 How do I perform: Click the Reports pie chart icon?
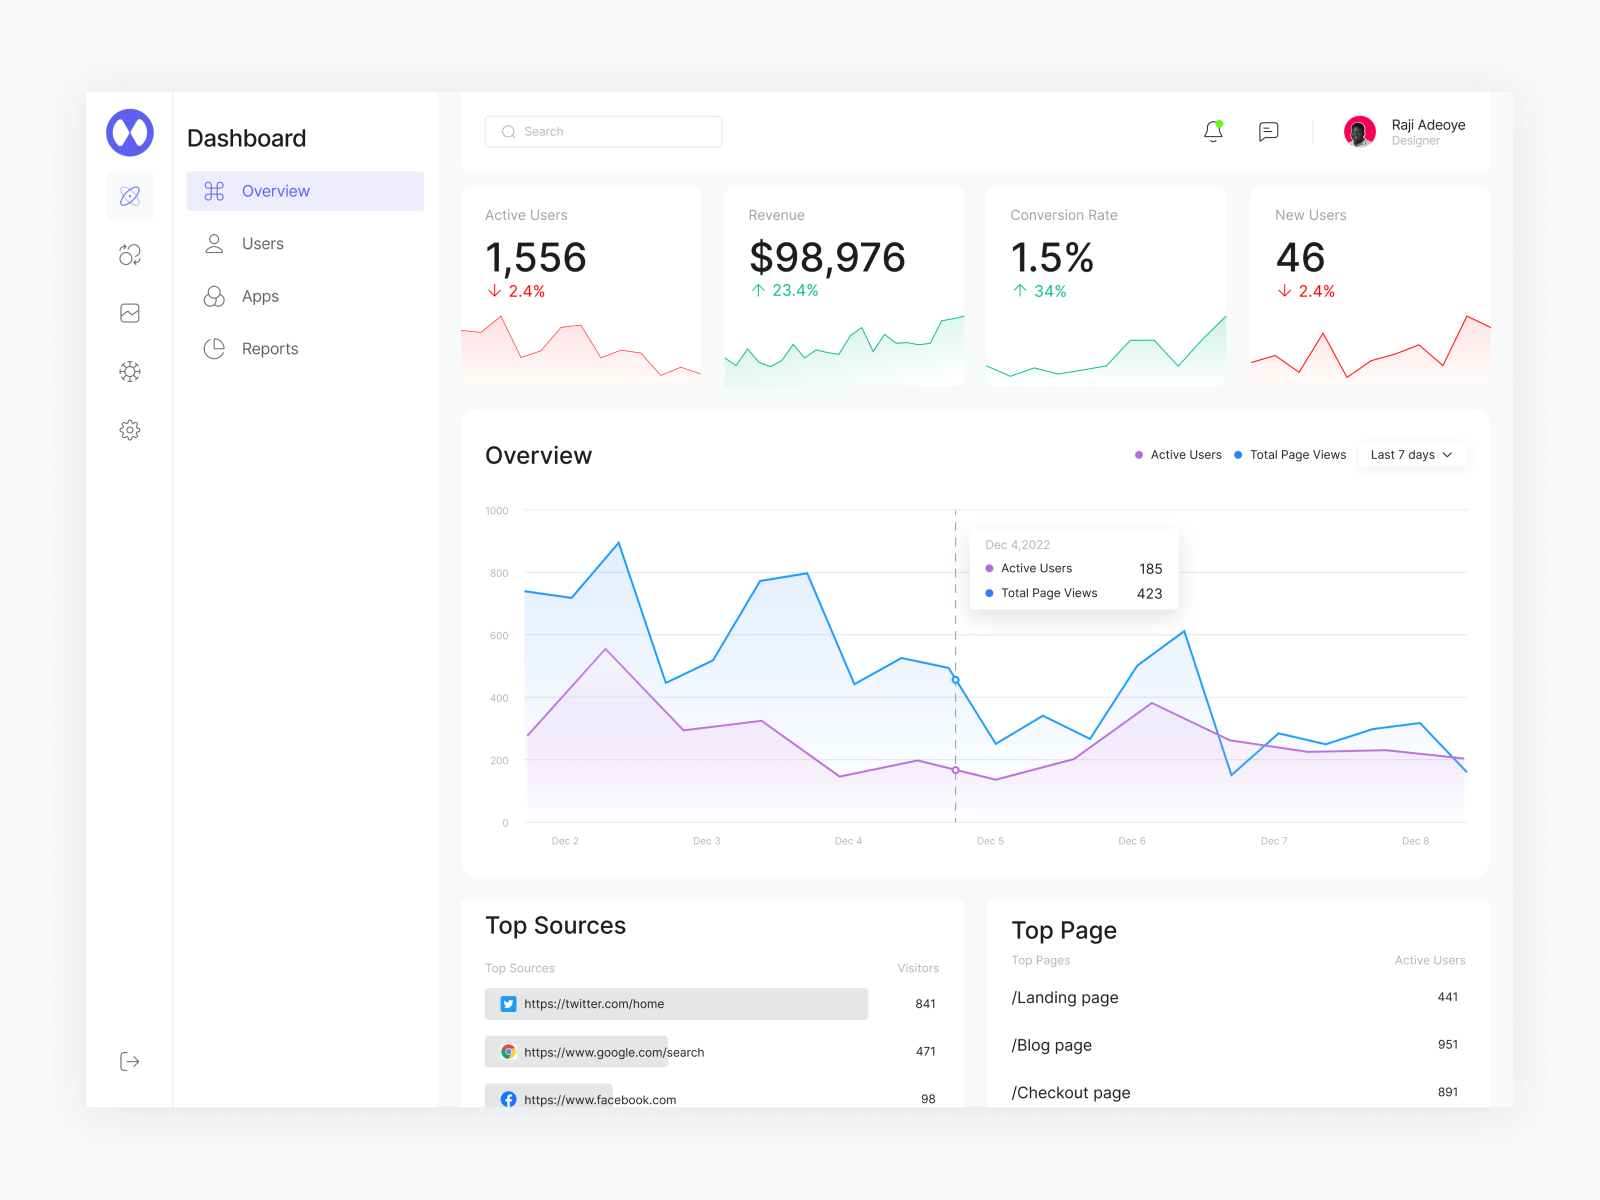(x=214, y=349)
